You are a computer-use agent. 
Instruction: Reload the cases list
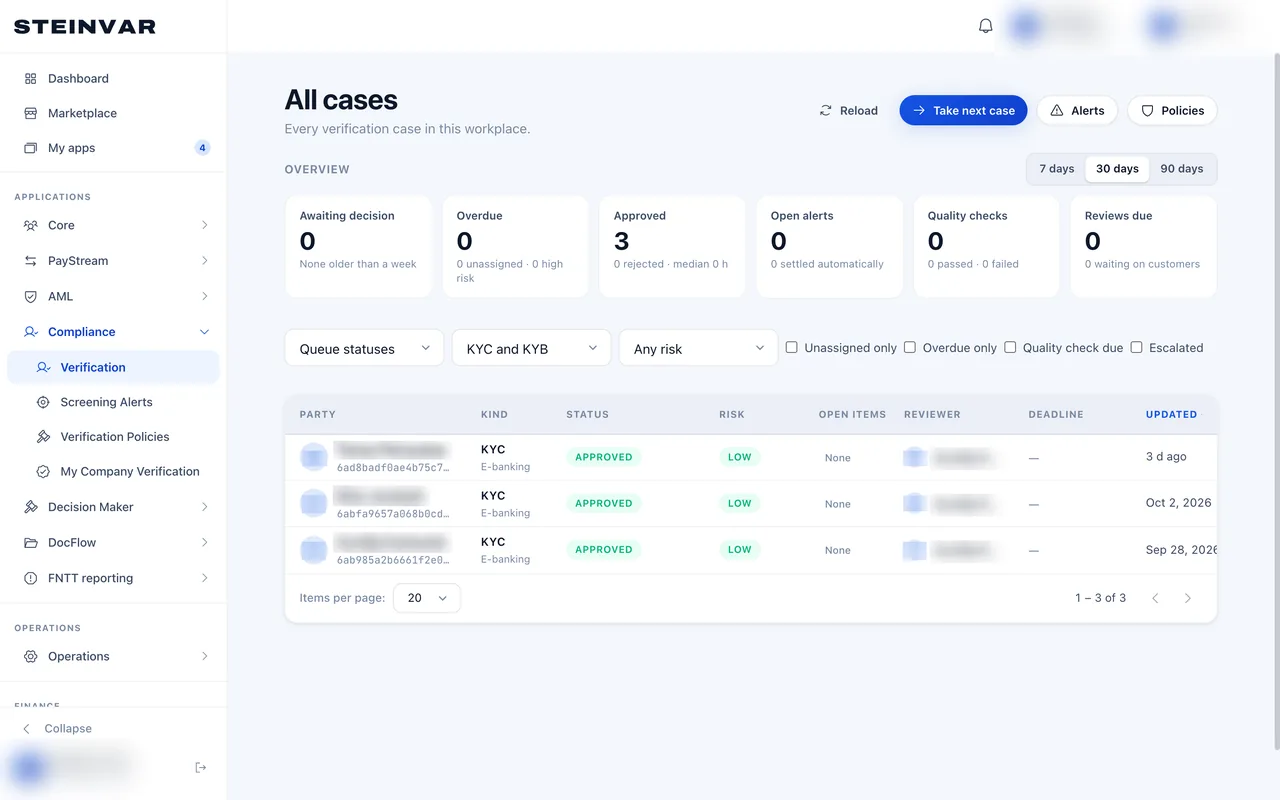coord(848,111)
